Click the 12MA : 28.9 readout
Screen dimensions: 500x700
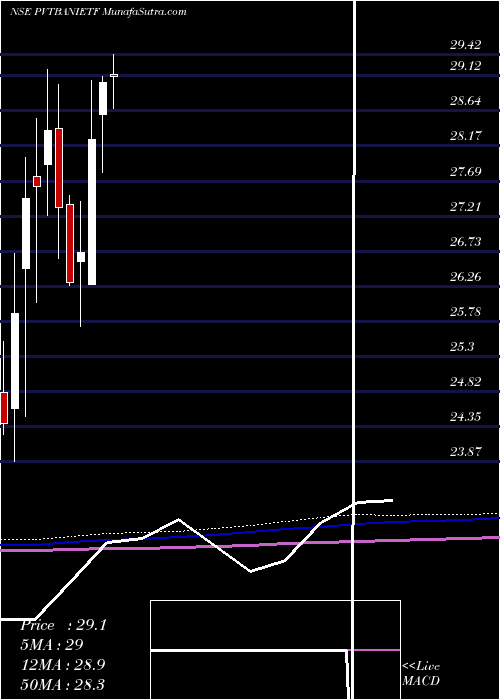pyautogui.click(x=62, y=664)
